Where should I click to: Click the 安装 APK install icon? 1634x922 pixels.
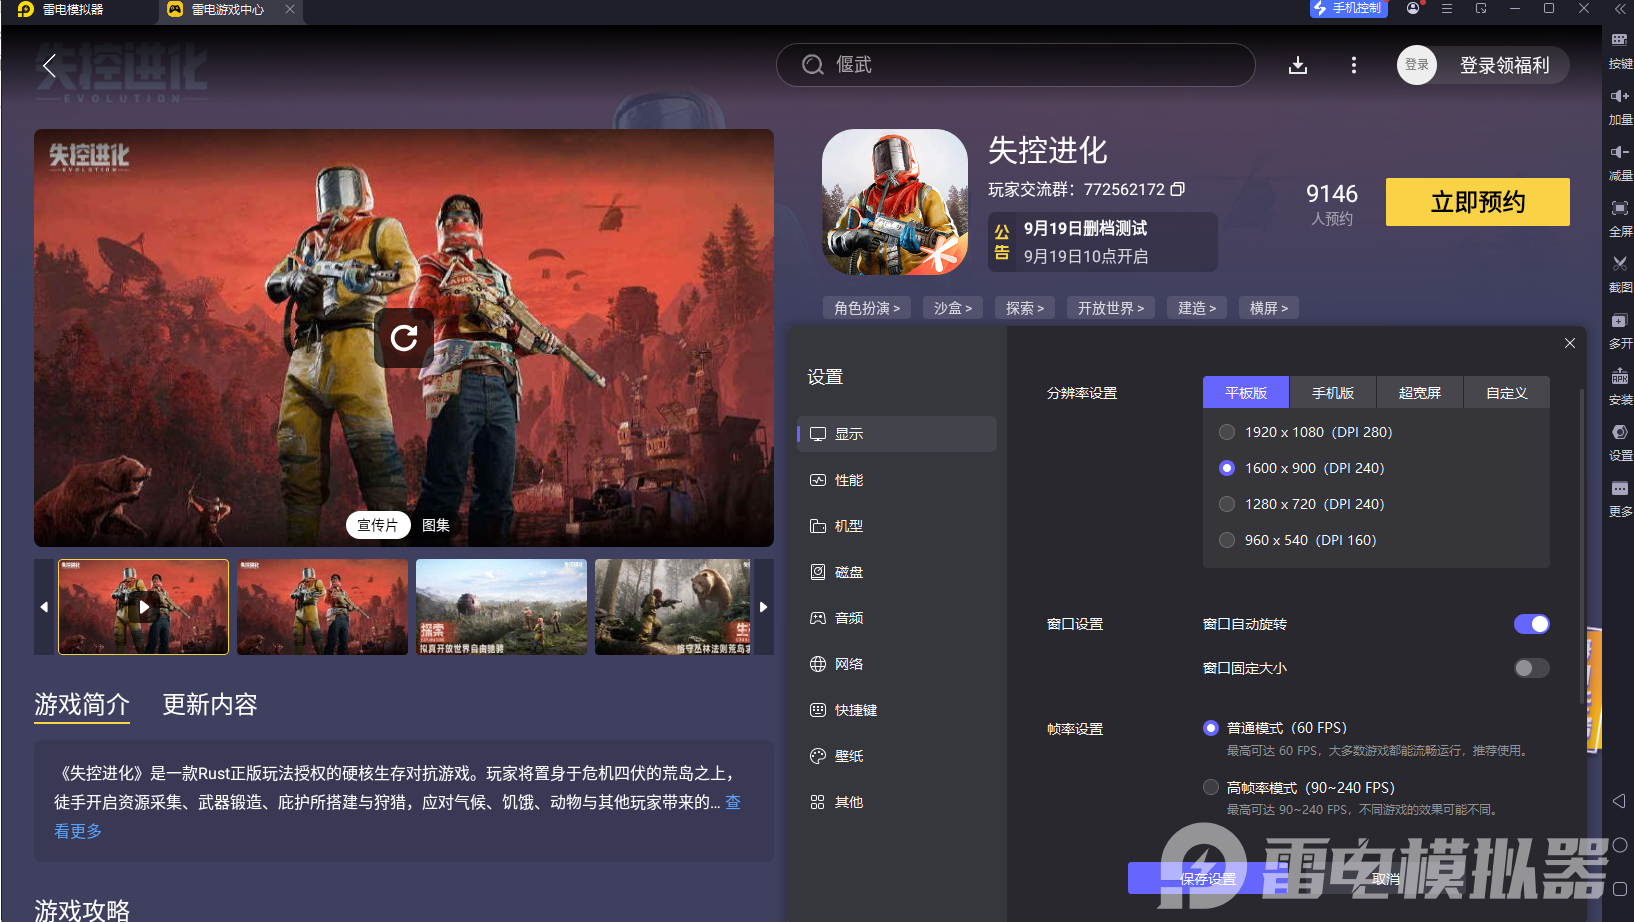pyautogui.click(x=1620, y=385)
